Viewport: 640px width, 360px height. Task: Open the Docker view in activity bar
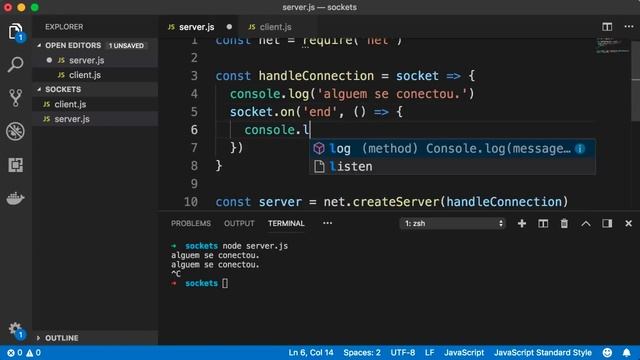click(16, 198)
